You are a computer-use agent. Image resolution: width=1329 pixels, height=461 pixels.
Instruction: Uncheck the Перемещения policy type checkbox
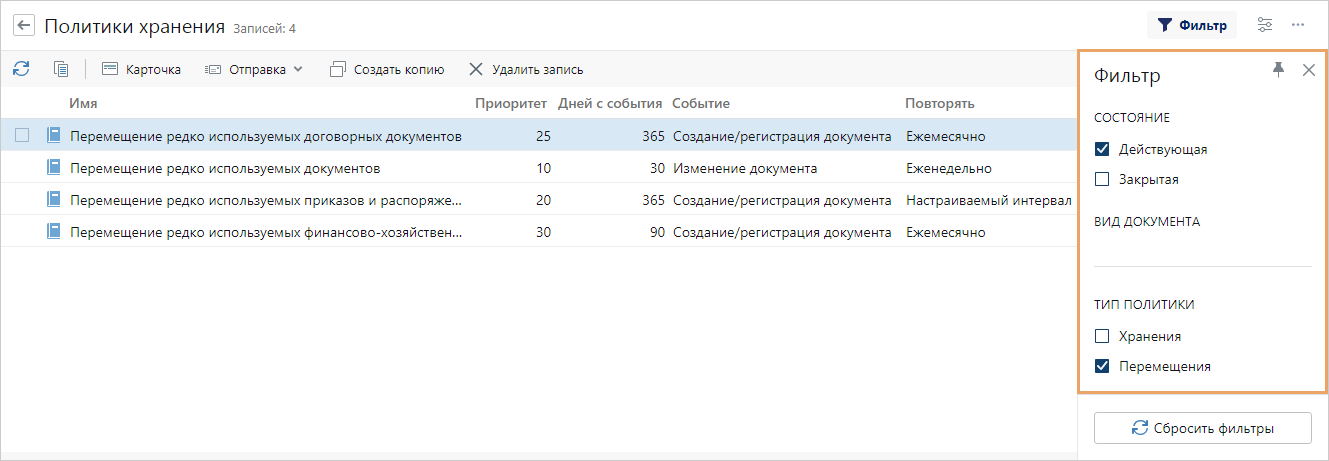pos(1103,366)
